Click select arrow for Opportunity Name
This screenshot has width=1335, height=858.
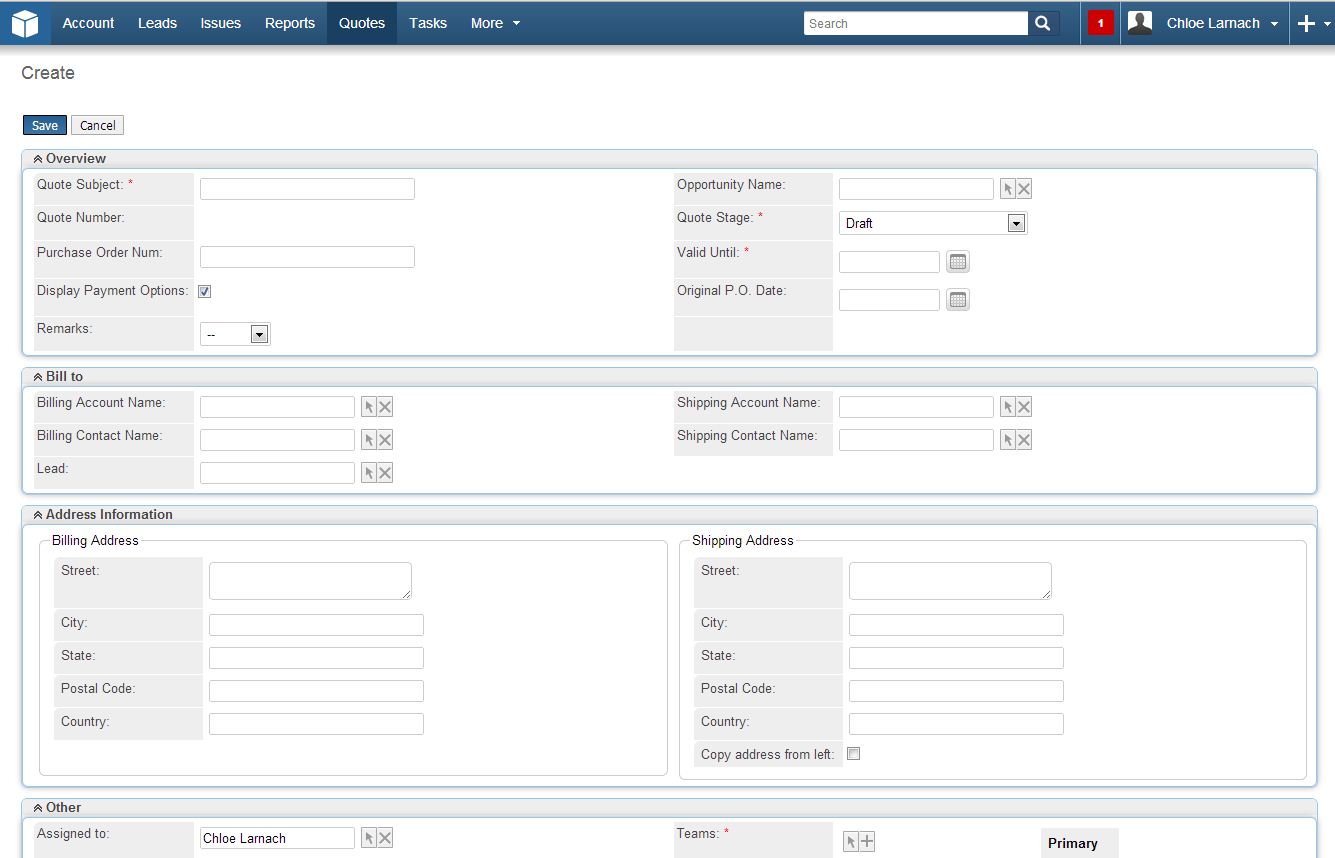pos(1008,189)
